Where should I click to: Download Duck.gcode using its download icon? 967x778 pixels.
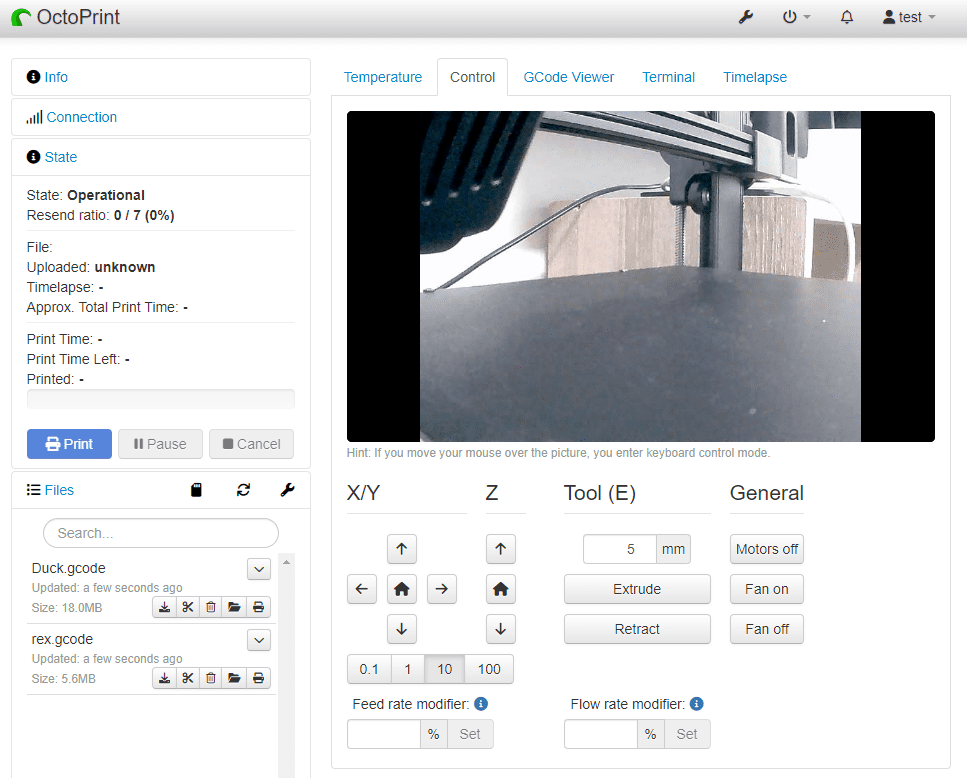click(x=164, y=606)
